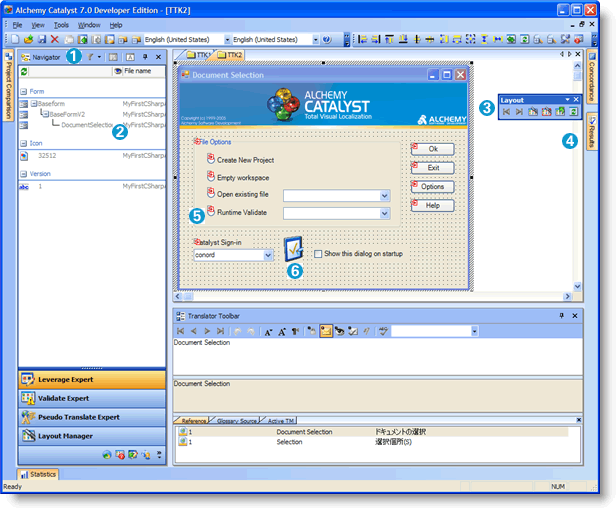This screenshot has height=510, width=616.
Task: Switch to the Active TM tab
Action: click(x=280, y=421)
